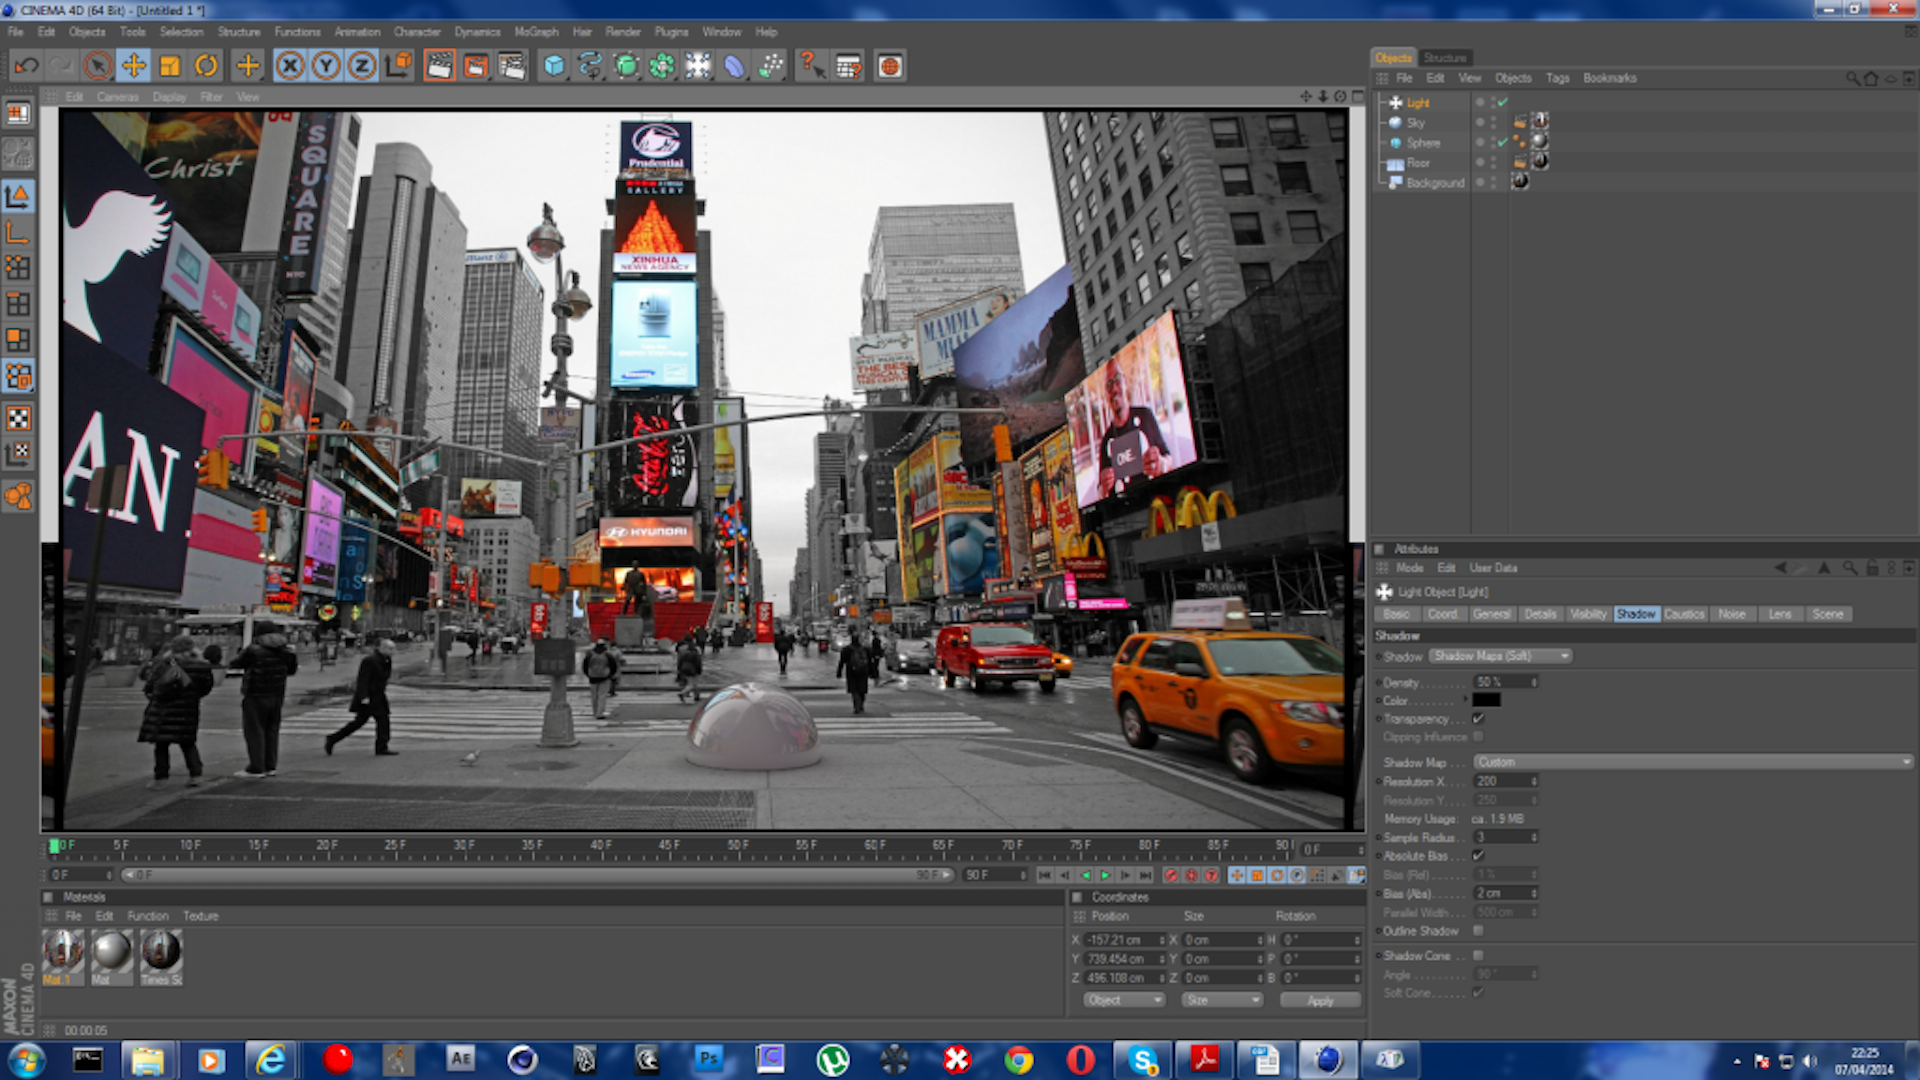Open Render Settings icon

[511, 66]
